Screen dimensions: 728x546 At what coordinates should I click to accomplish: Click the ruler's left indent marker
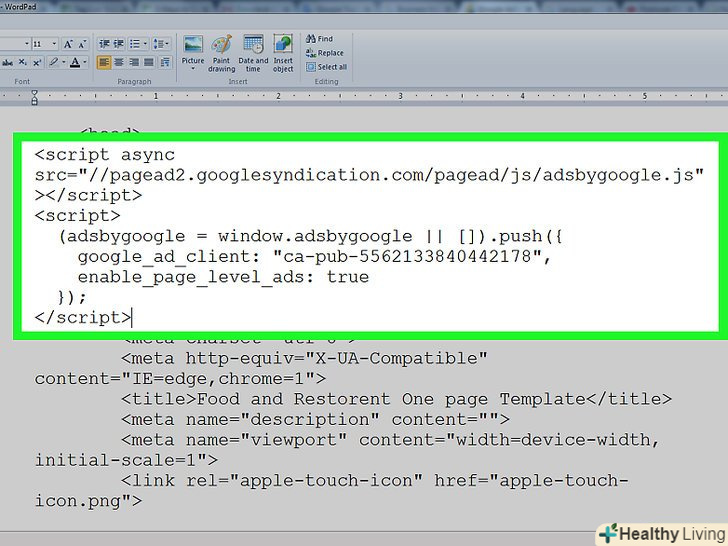tap(34, 98)
